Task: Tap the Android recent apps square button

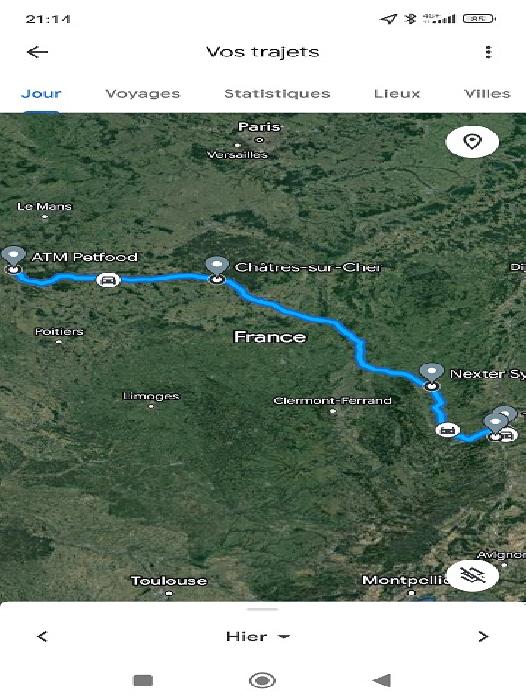Action: [143, 681]
